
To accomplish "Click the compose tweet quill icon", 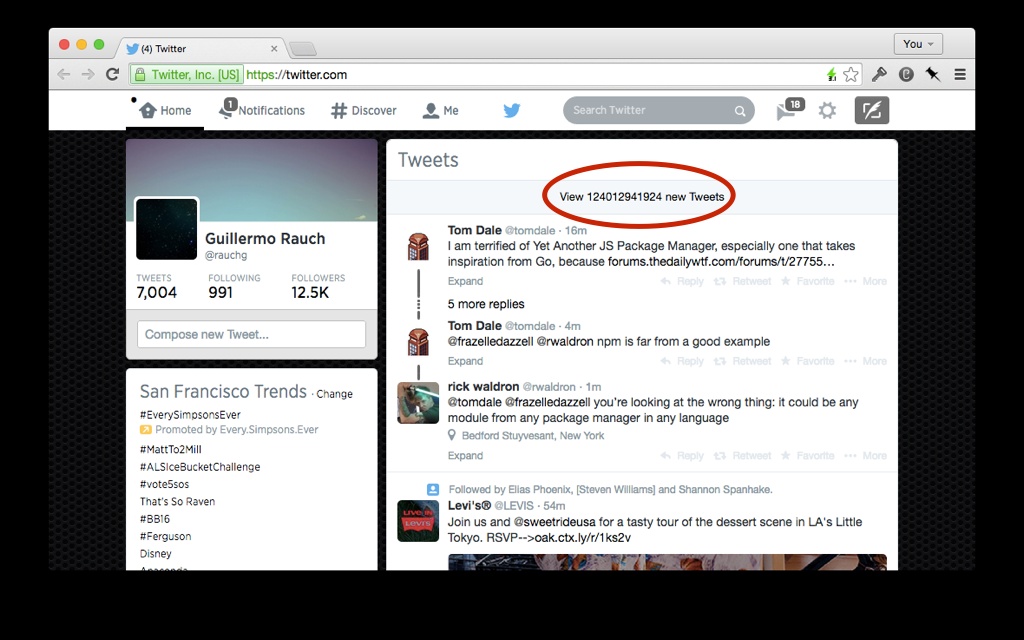I will click(871, 111).
